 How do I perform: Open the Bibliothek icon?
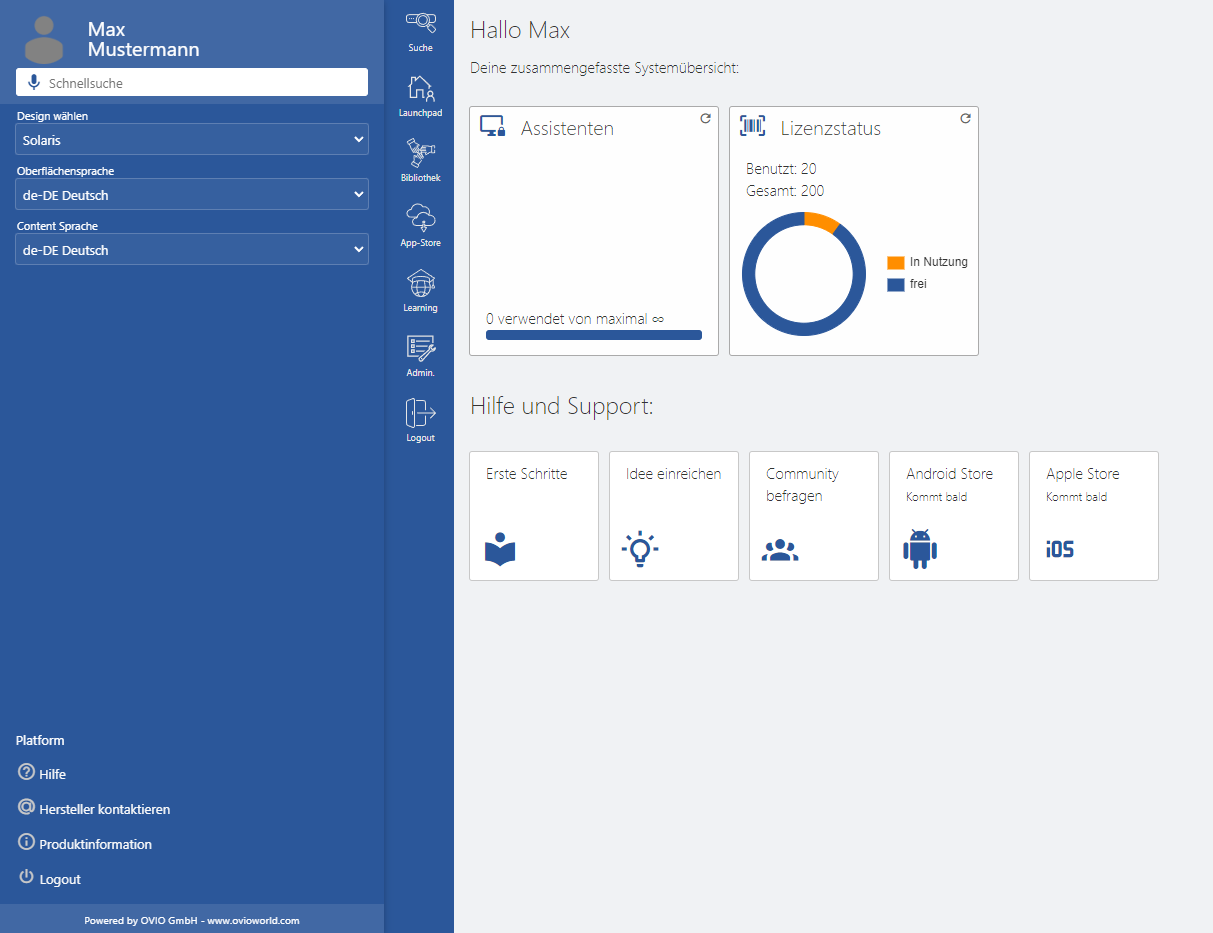point(420,153)
